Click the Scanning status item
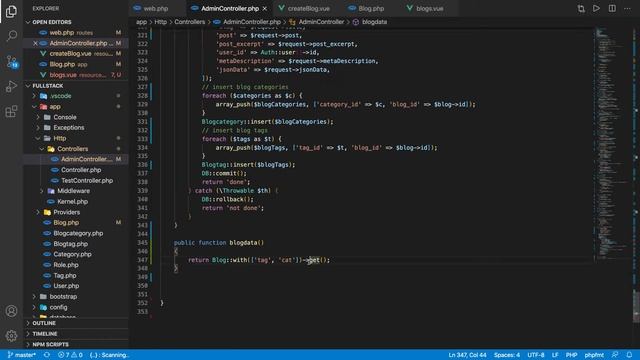Screen dimensions: 640x360 point(109,355)
